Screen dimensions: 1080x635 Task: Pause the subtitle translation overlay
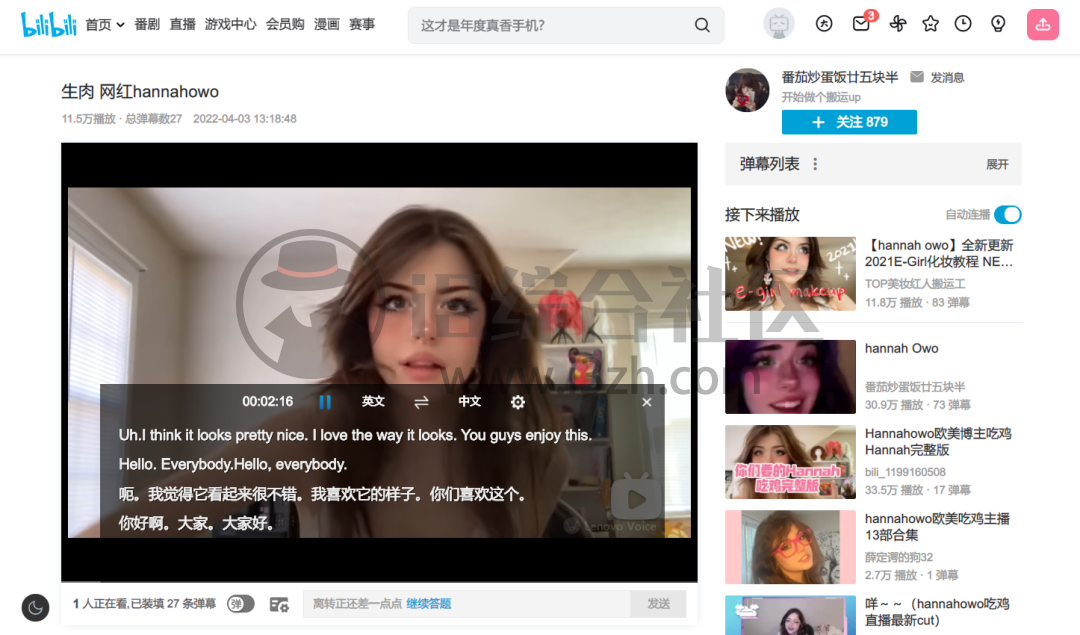click(325, 402)
